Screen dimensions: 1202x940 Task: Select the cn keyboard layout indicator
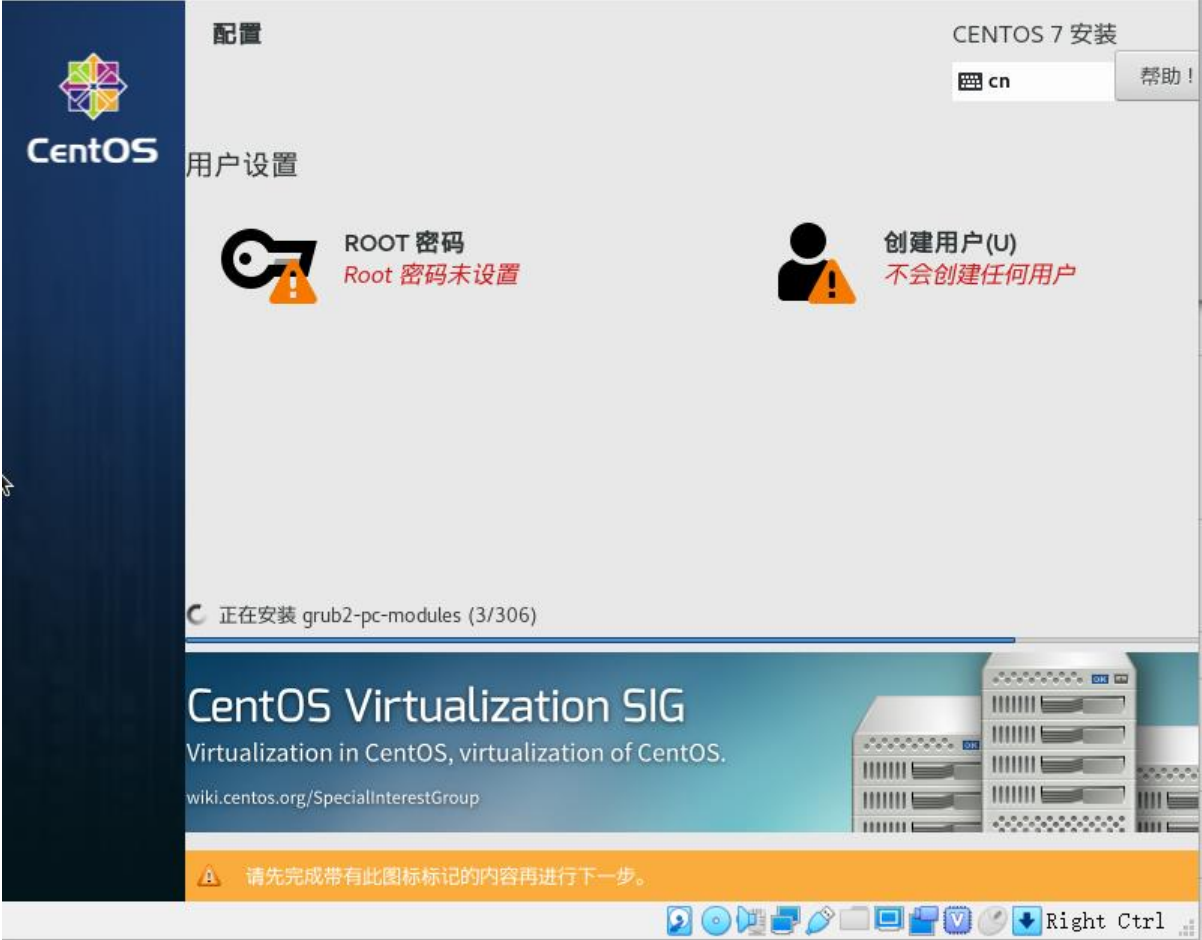point(1033,82)
